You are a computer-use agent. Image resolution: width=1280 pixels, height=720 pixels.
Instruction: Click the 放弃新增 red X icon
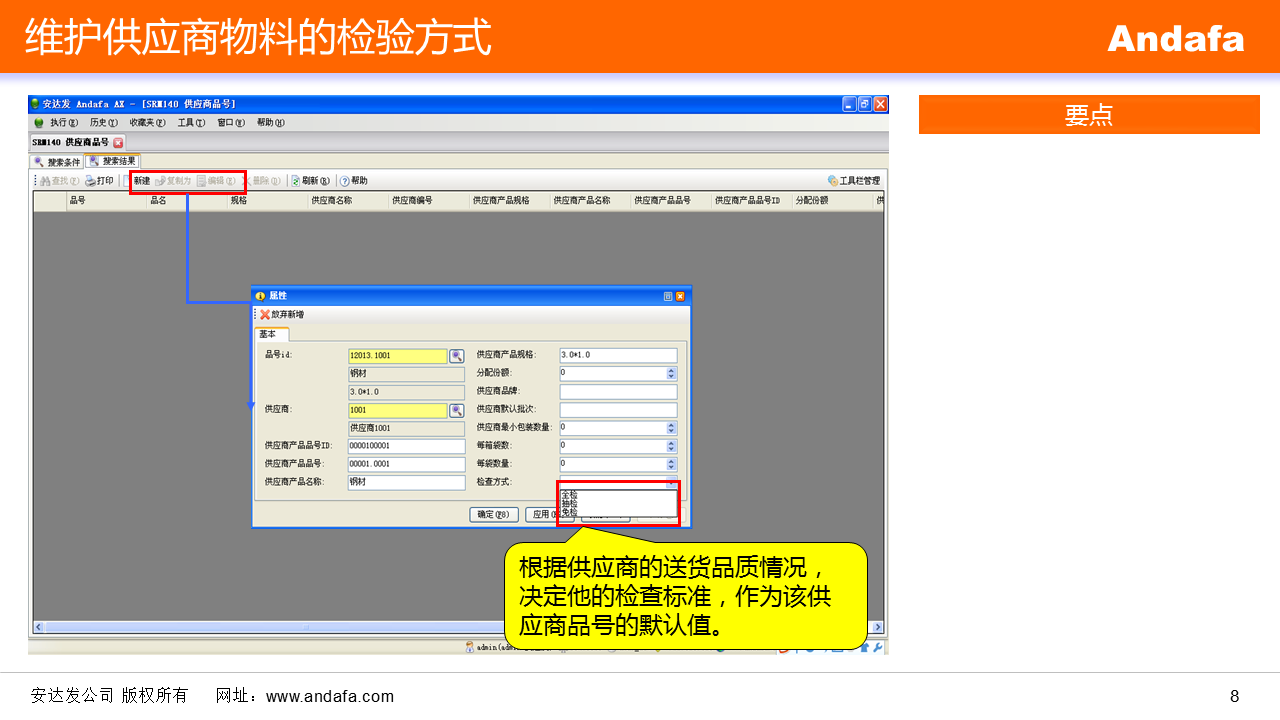point(265,314)
